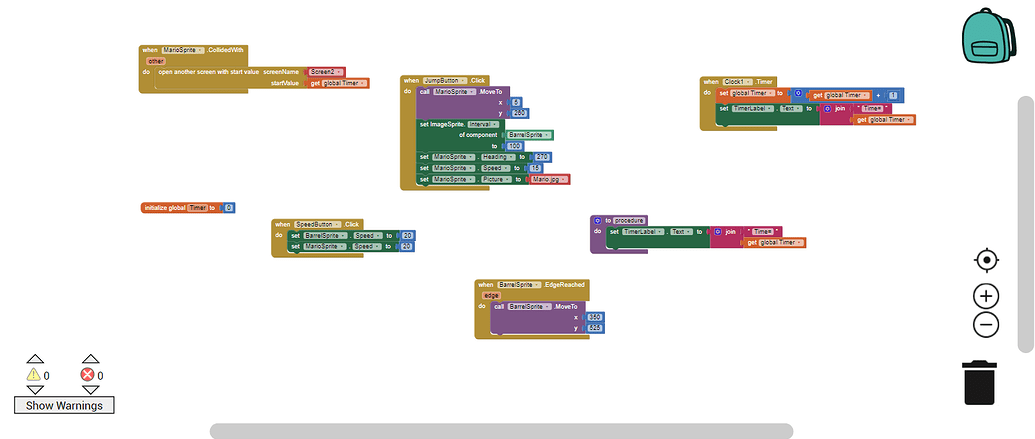Jump to next error with down arrow
This screenshot has width=1035, height=439.
[x=90, y=390]
